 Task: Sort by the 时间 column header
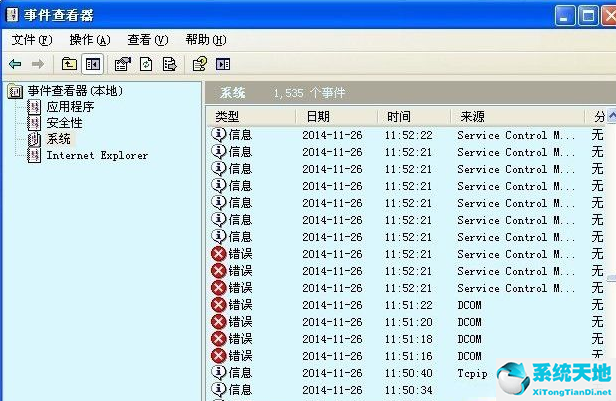(x=414, y=116)
